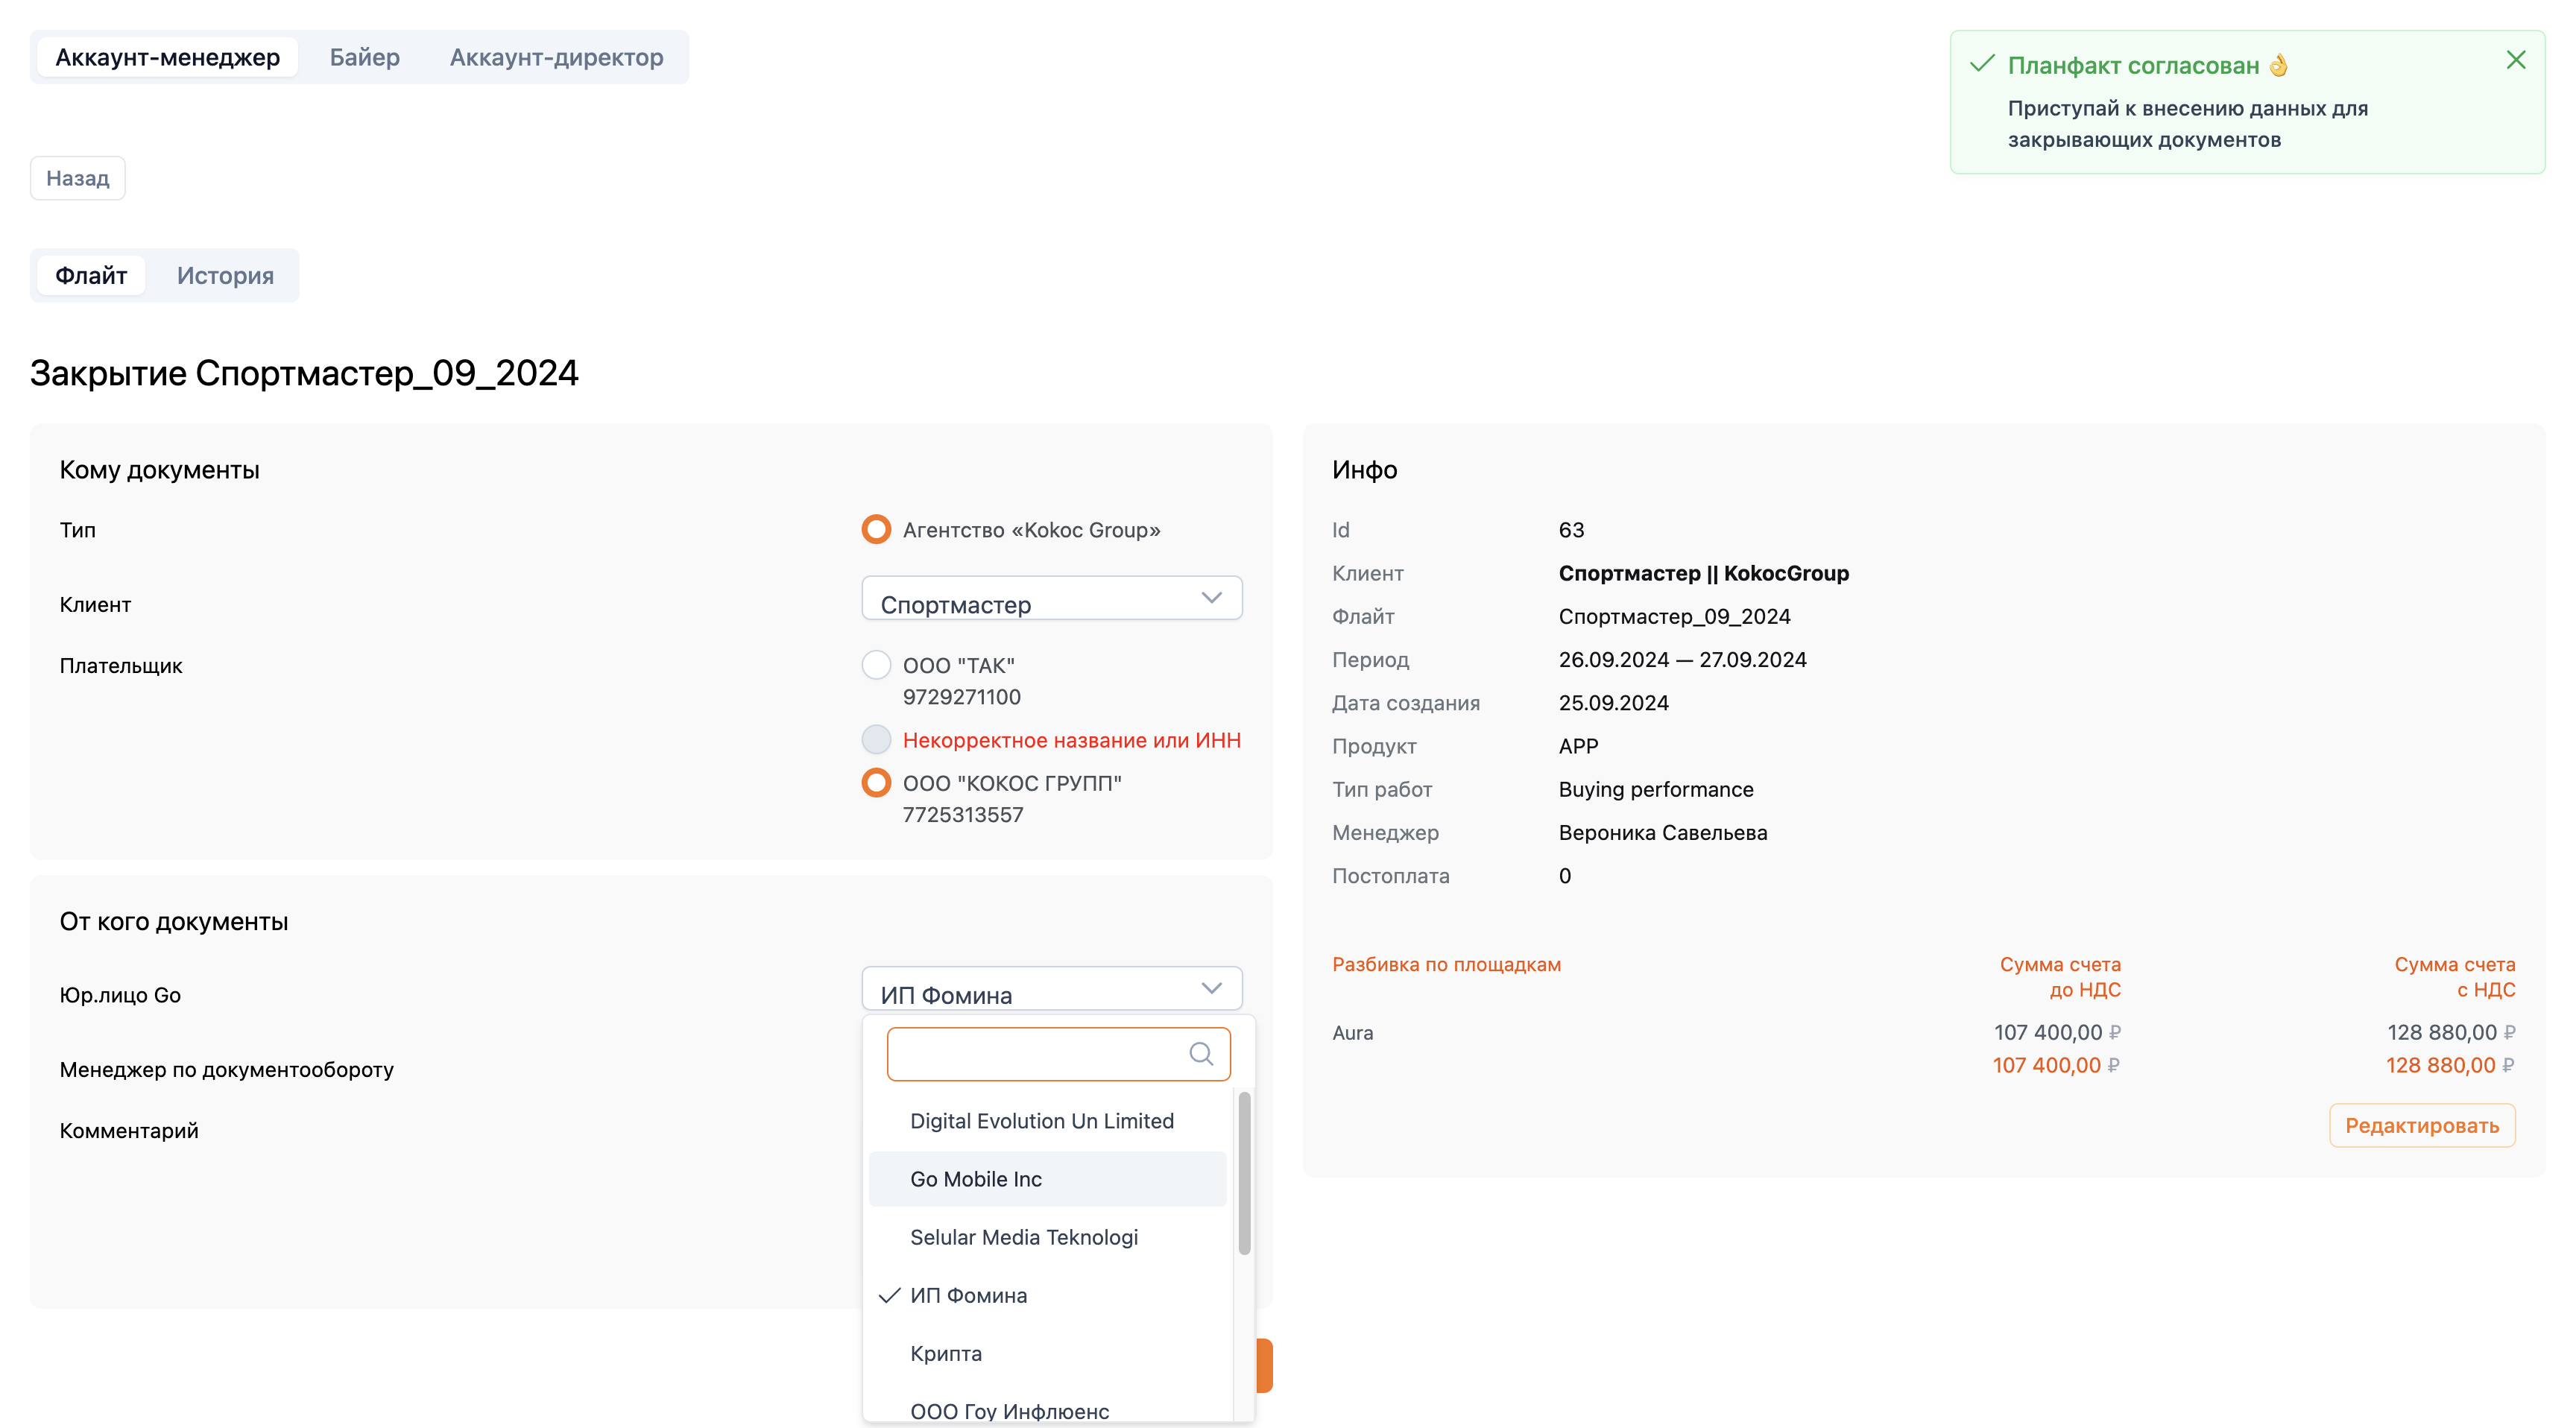Expand the Клиент Спортмастер dropdown

coord(1051,599)
